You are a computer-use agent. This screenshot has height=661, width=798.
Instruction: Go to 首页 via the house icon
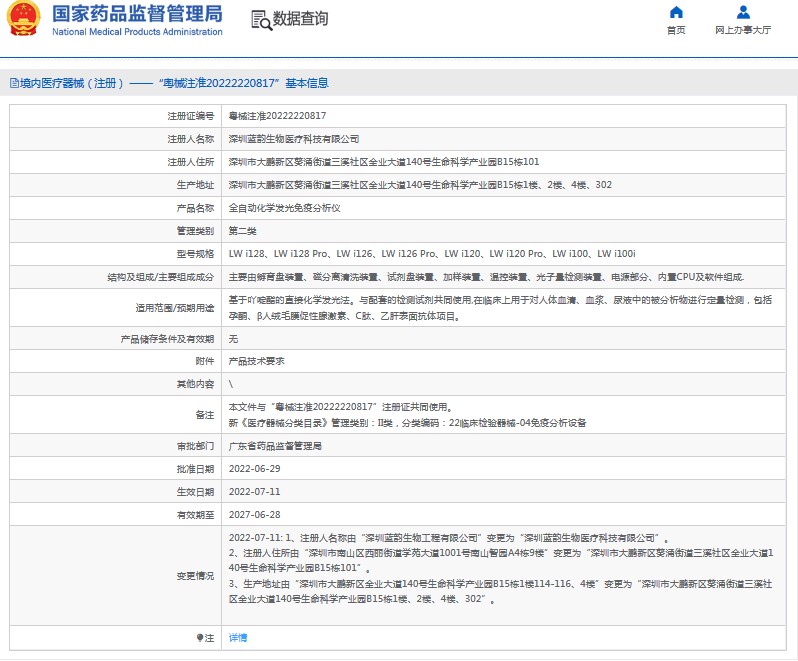(676, 12)
